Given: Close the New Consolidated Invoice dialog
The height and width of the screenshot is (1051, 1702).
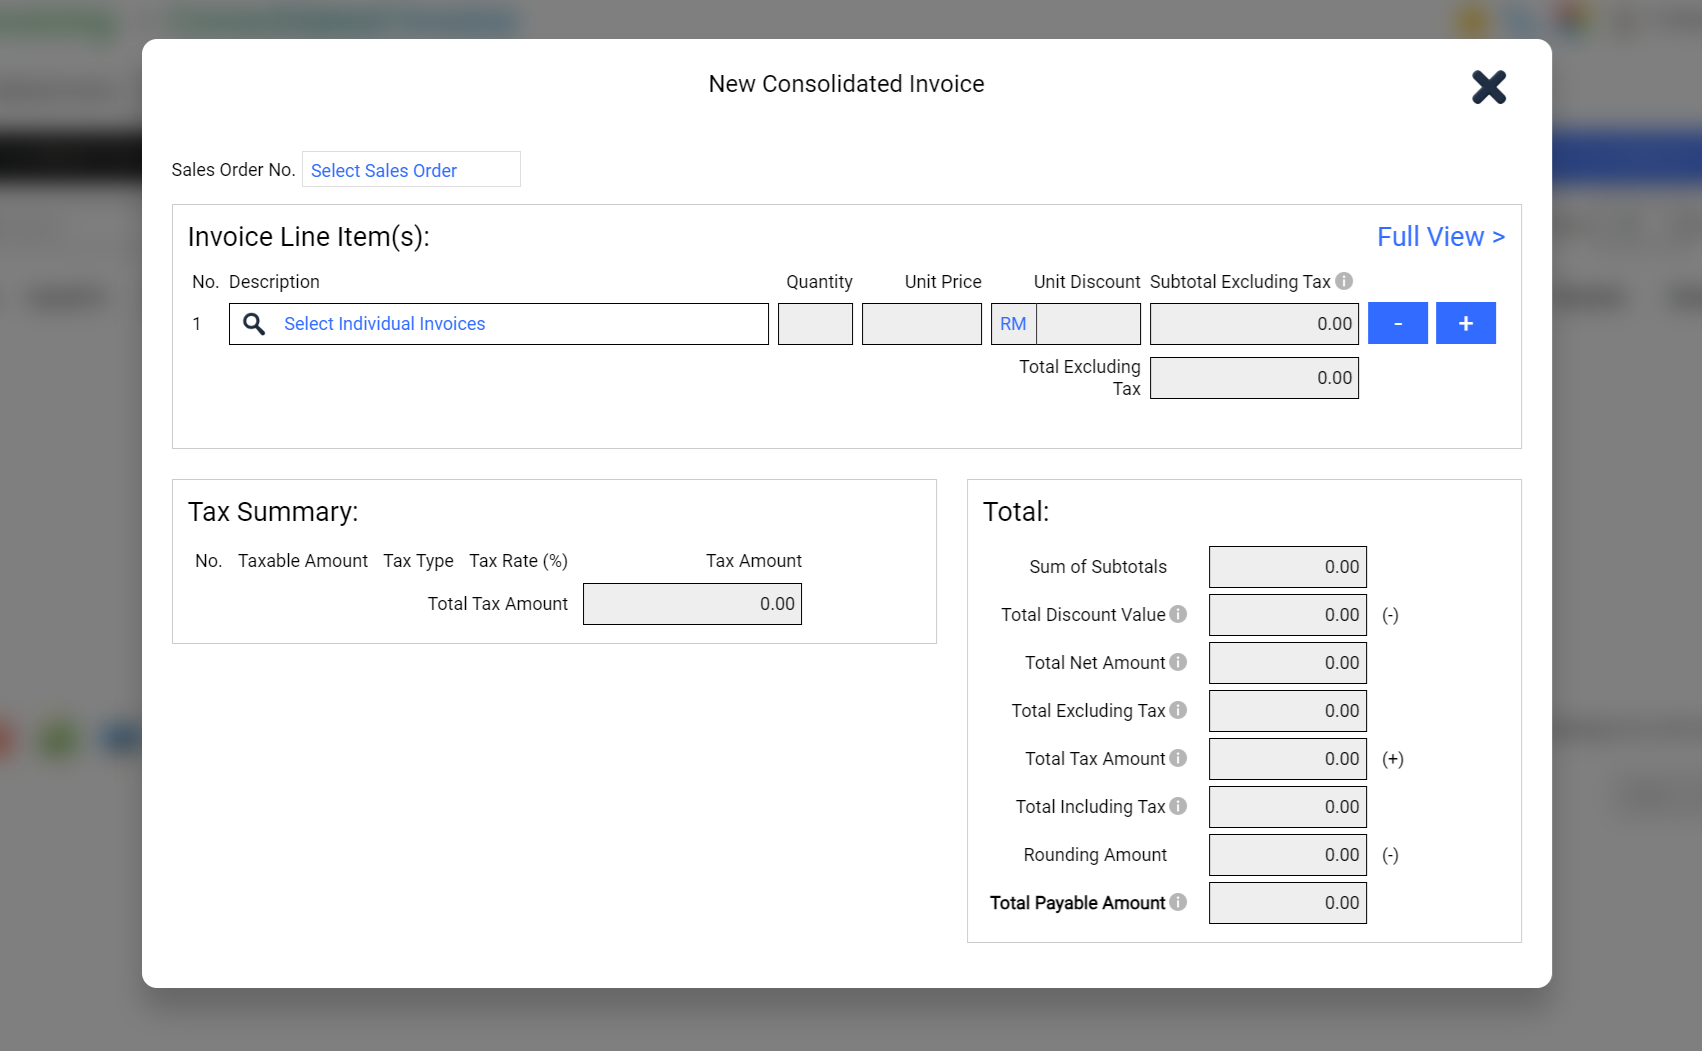Looking at the screenshot, I should click(1489, 87).
